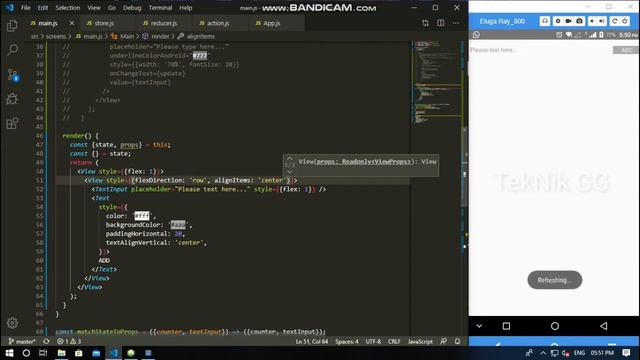The height and width of the screenshot is (360, 640).
Task: Open File Explorer from the taskbar
Action: pyautogui.click(x=61, y=353)
